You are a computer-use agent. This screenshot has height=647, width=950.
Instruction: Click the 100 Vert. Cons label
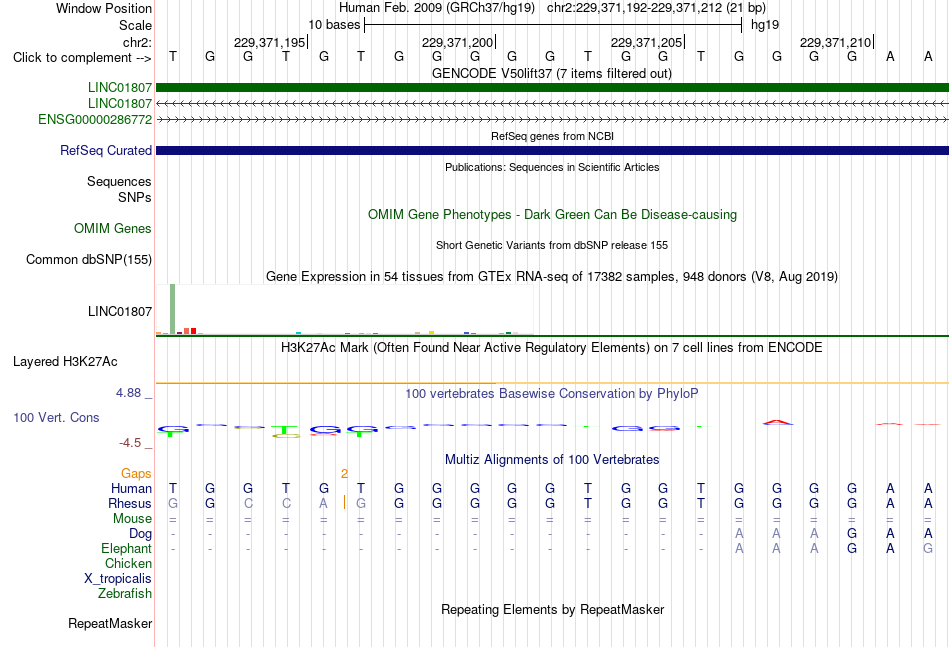tap(56, 417)
